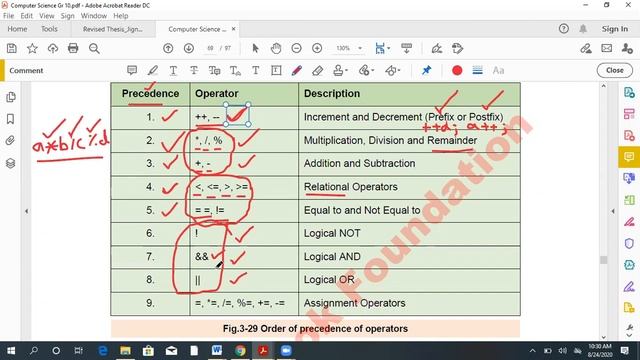640x360 pixels.
Task: Click the volume speaker tray icon
Action: click(x=562, y=351)
